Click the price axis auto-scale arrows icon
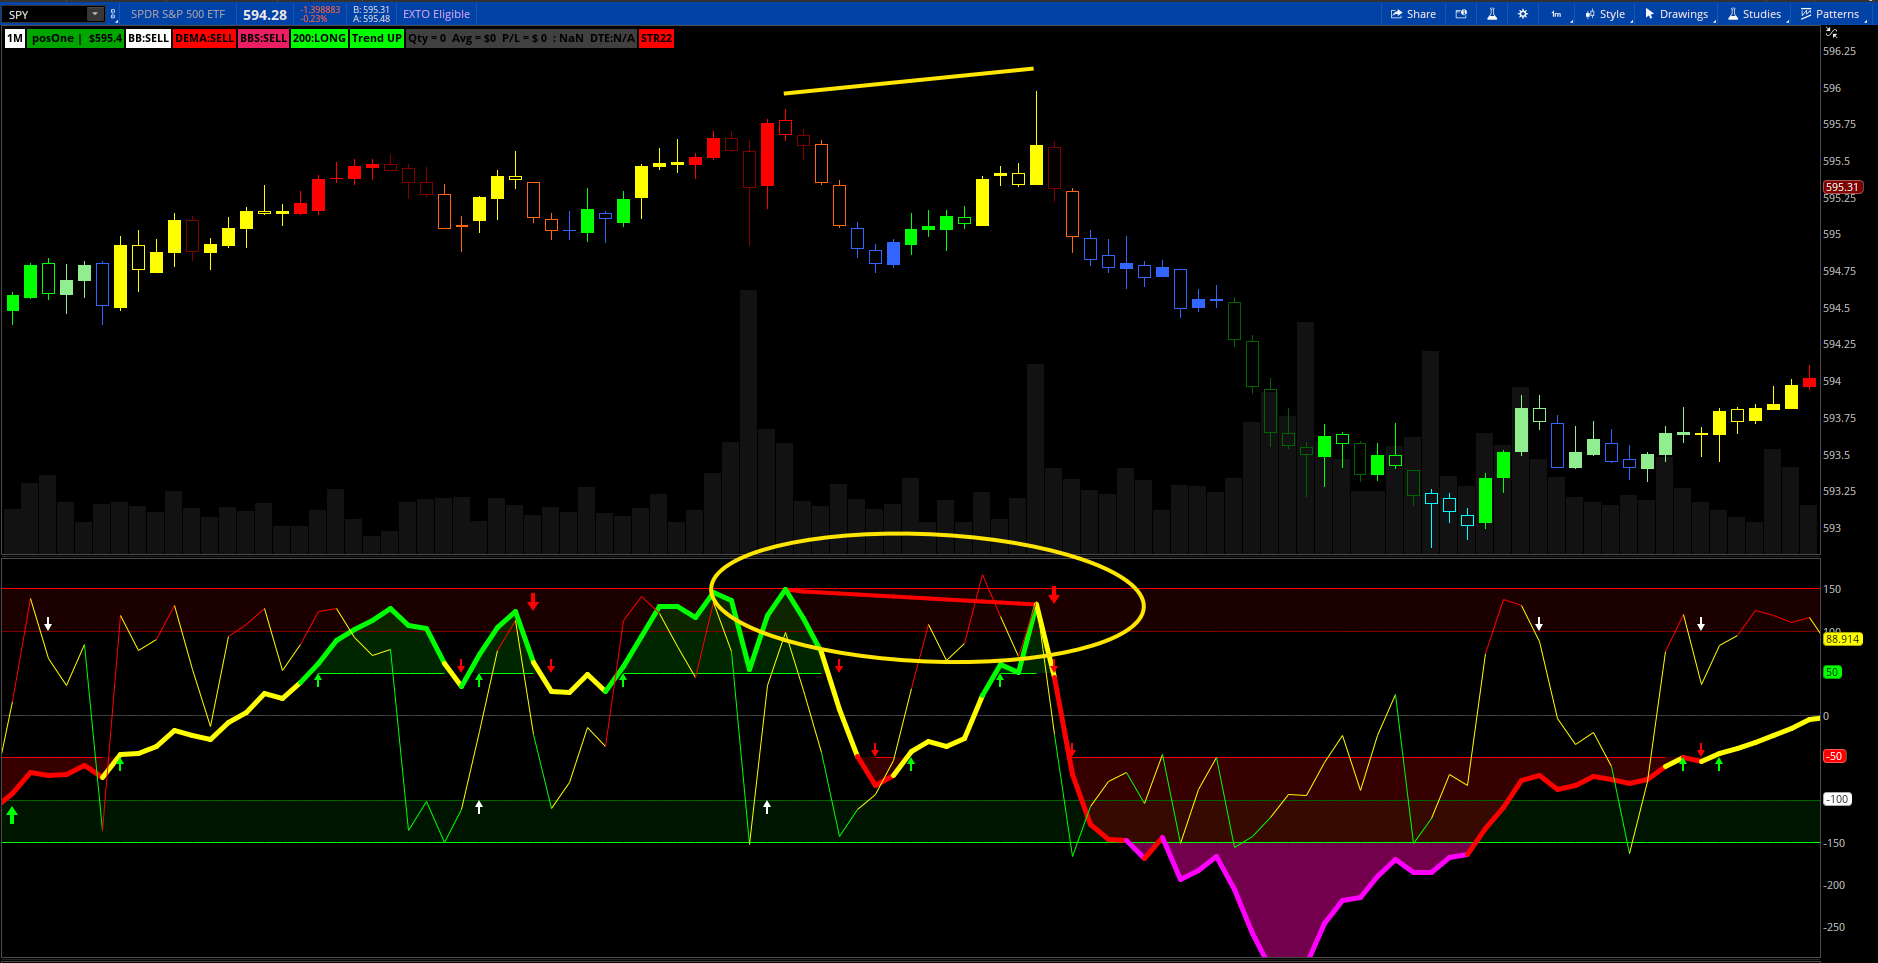The width and height of the screenshot is (1878, 963). click(x=1832, y=33)
